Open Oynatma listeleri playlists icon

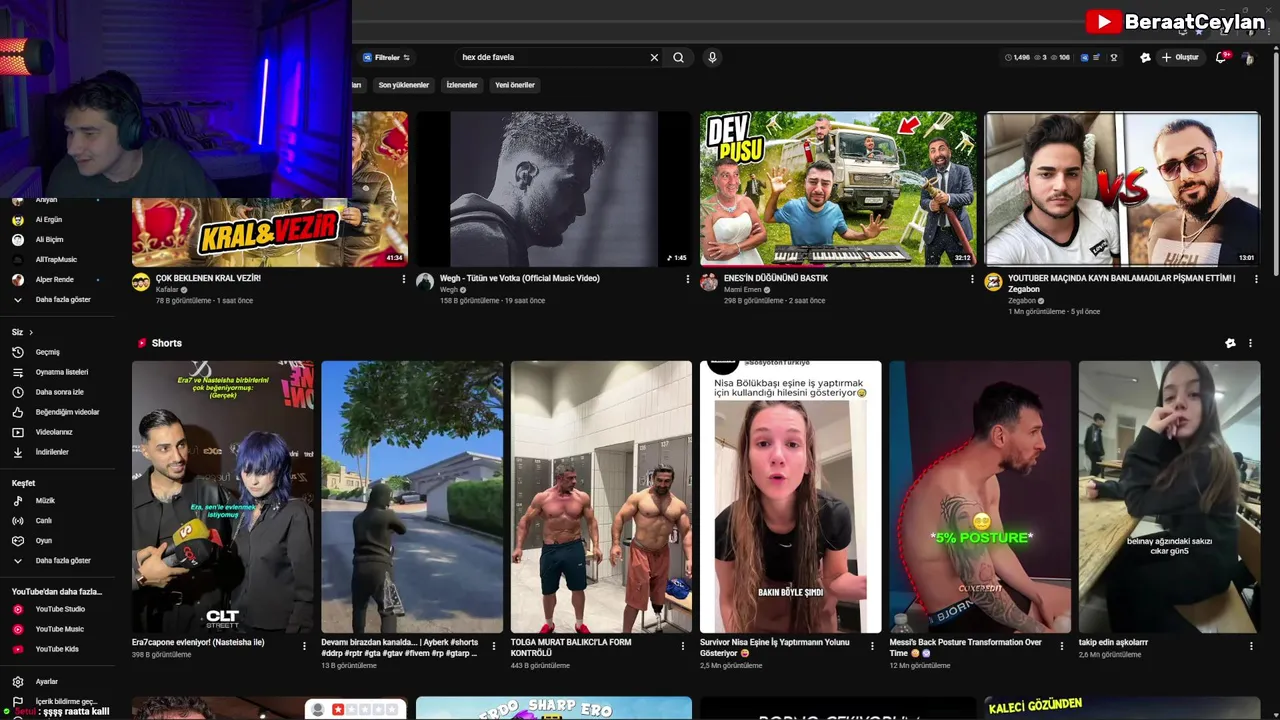(17, 372)
